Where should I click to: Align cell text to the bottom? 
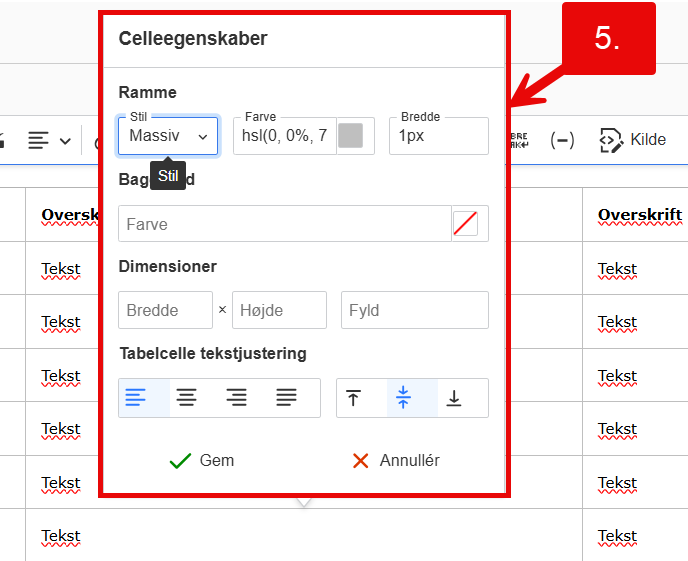(454, 398)
